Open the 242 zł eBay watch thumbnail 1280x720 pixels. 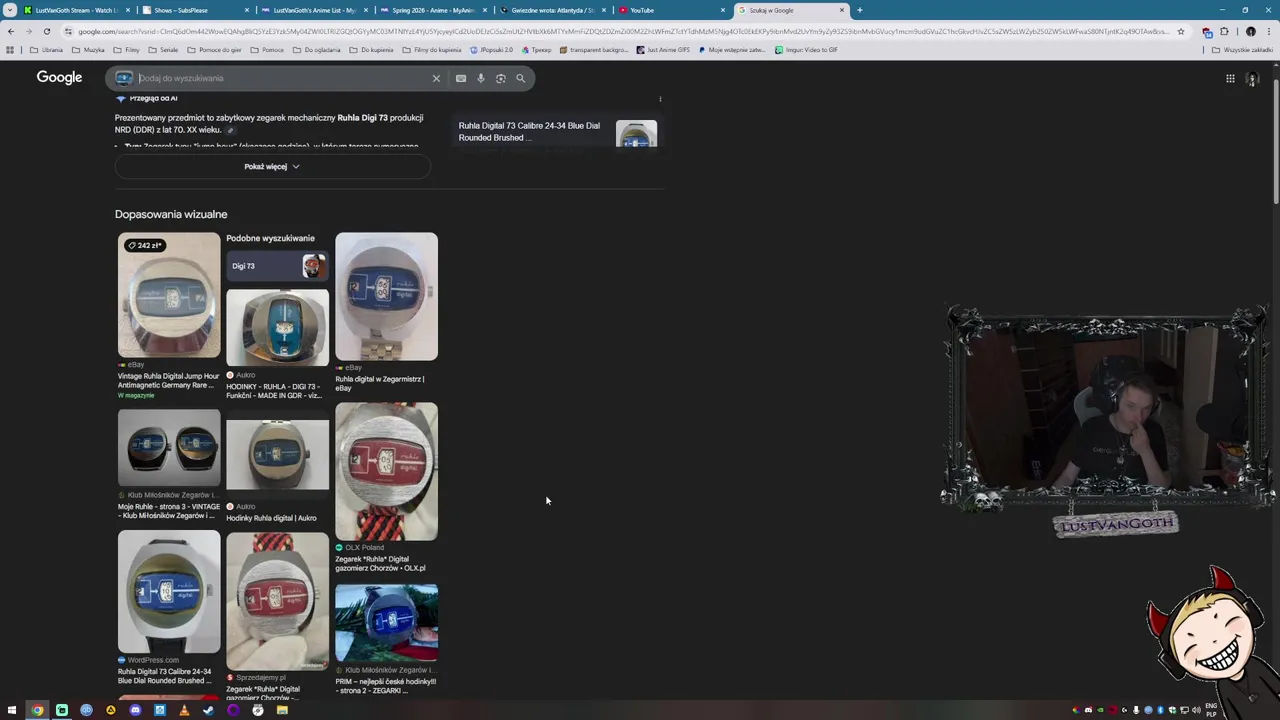click(169, 295)
